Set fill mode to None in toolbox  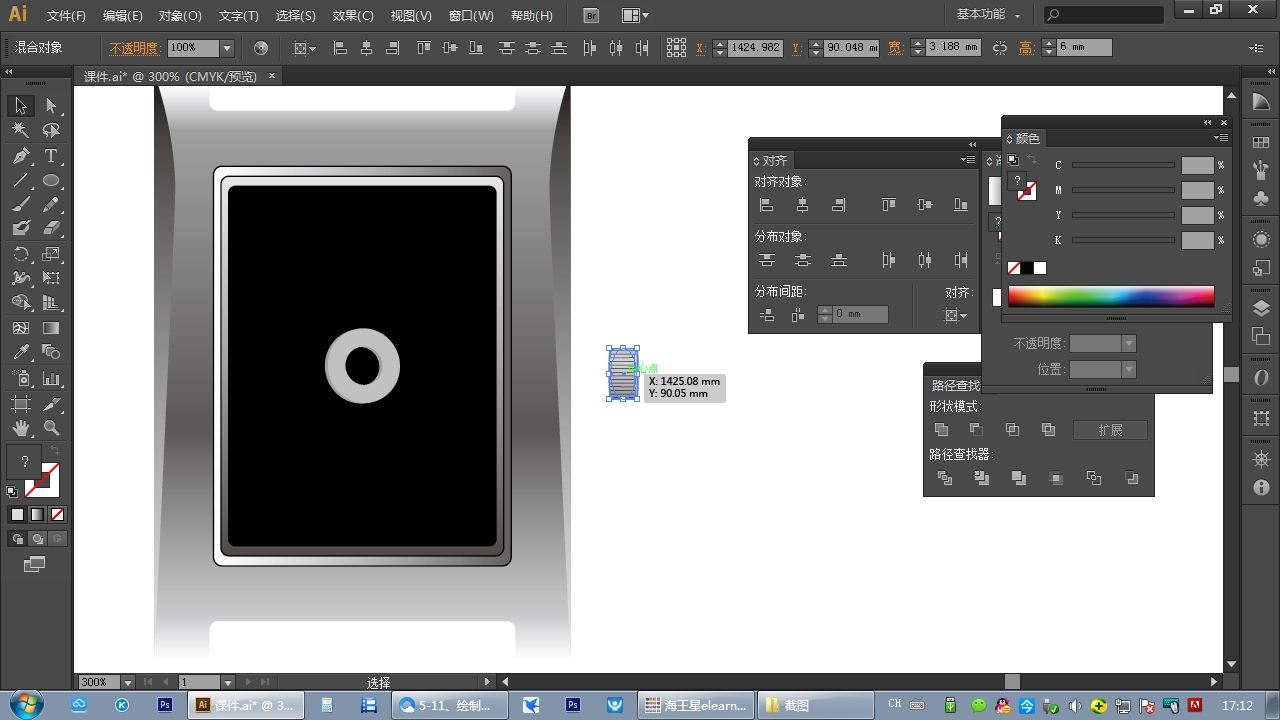[x=57, y=514]
